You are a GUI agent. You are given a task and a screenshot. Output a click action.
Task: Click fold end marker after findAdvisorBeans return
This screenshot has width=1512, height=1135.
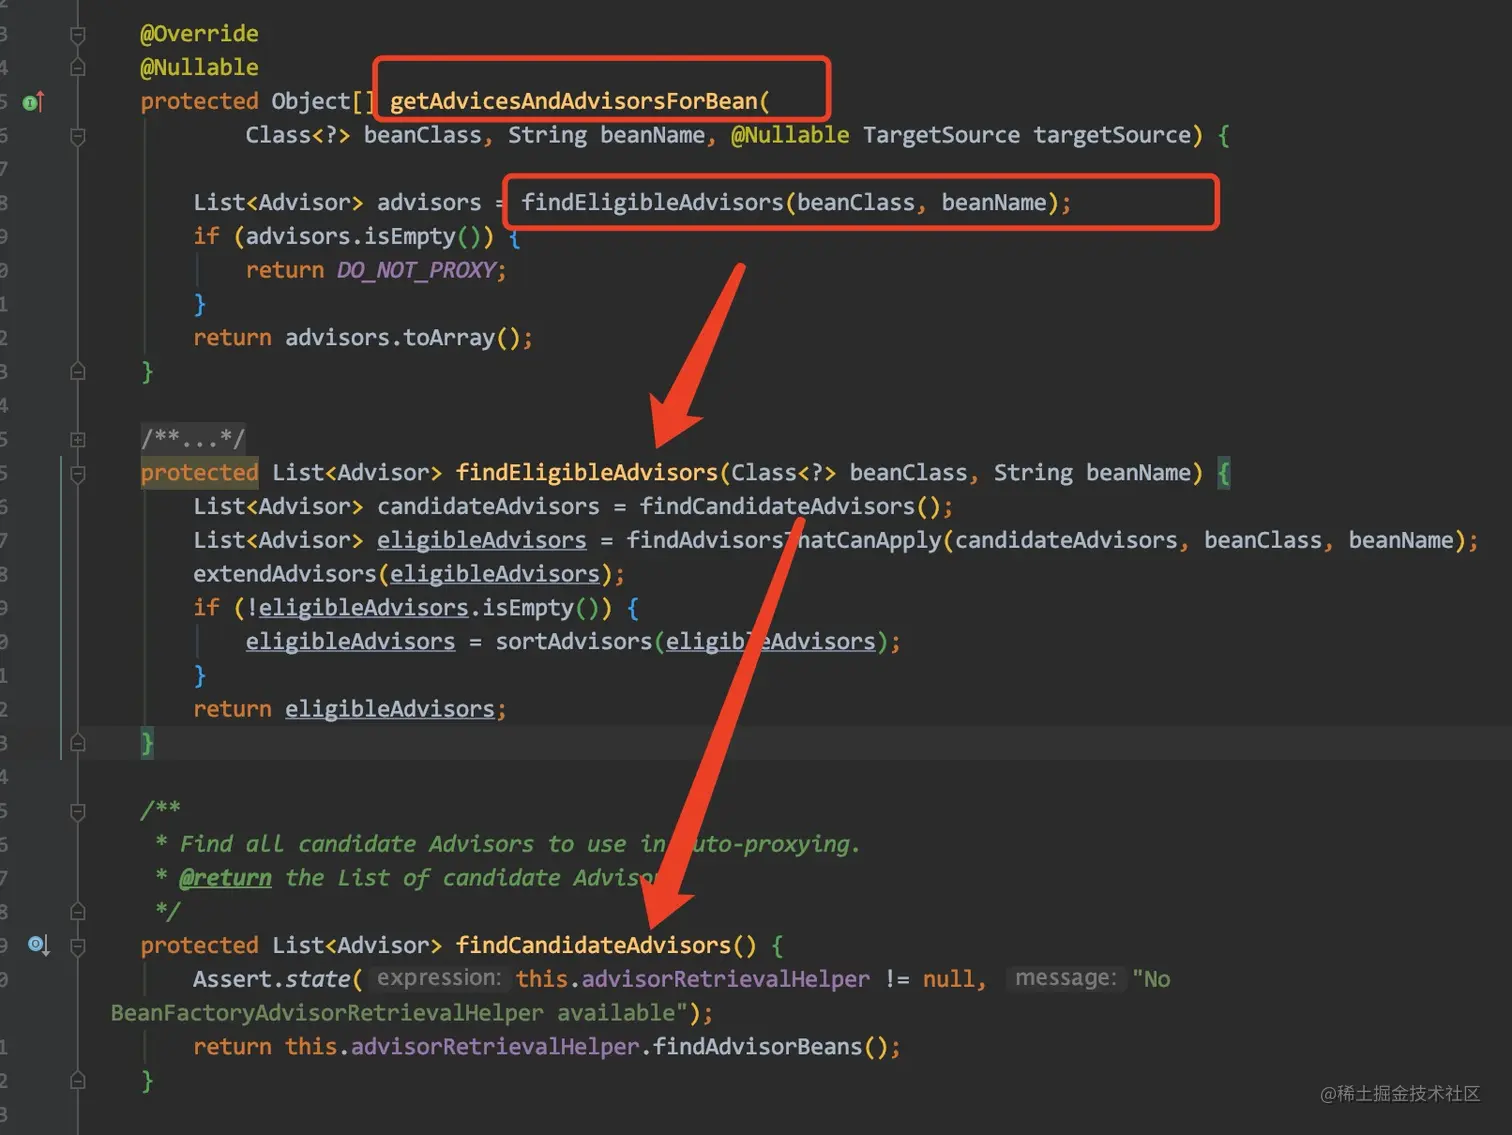77,1081
